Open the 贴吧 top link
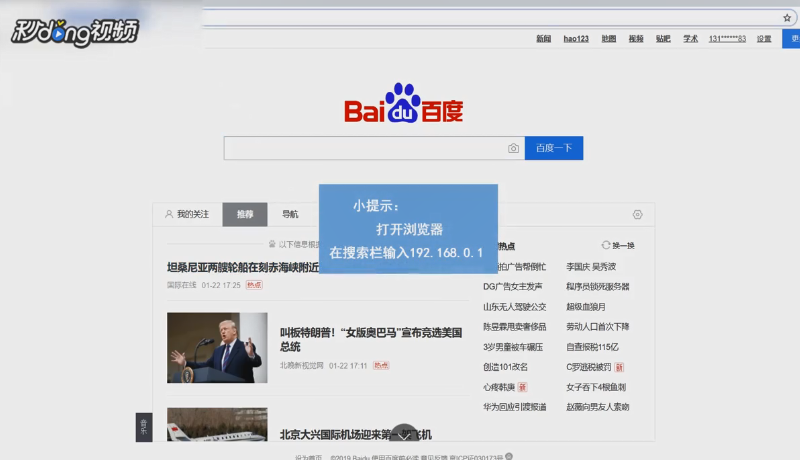Image resolution: width=800 pixels, height=460 pixels. tap(663, 39)
